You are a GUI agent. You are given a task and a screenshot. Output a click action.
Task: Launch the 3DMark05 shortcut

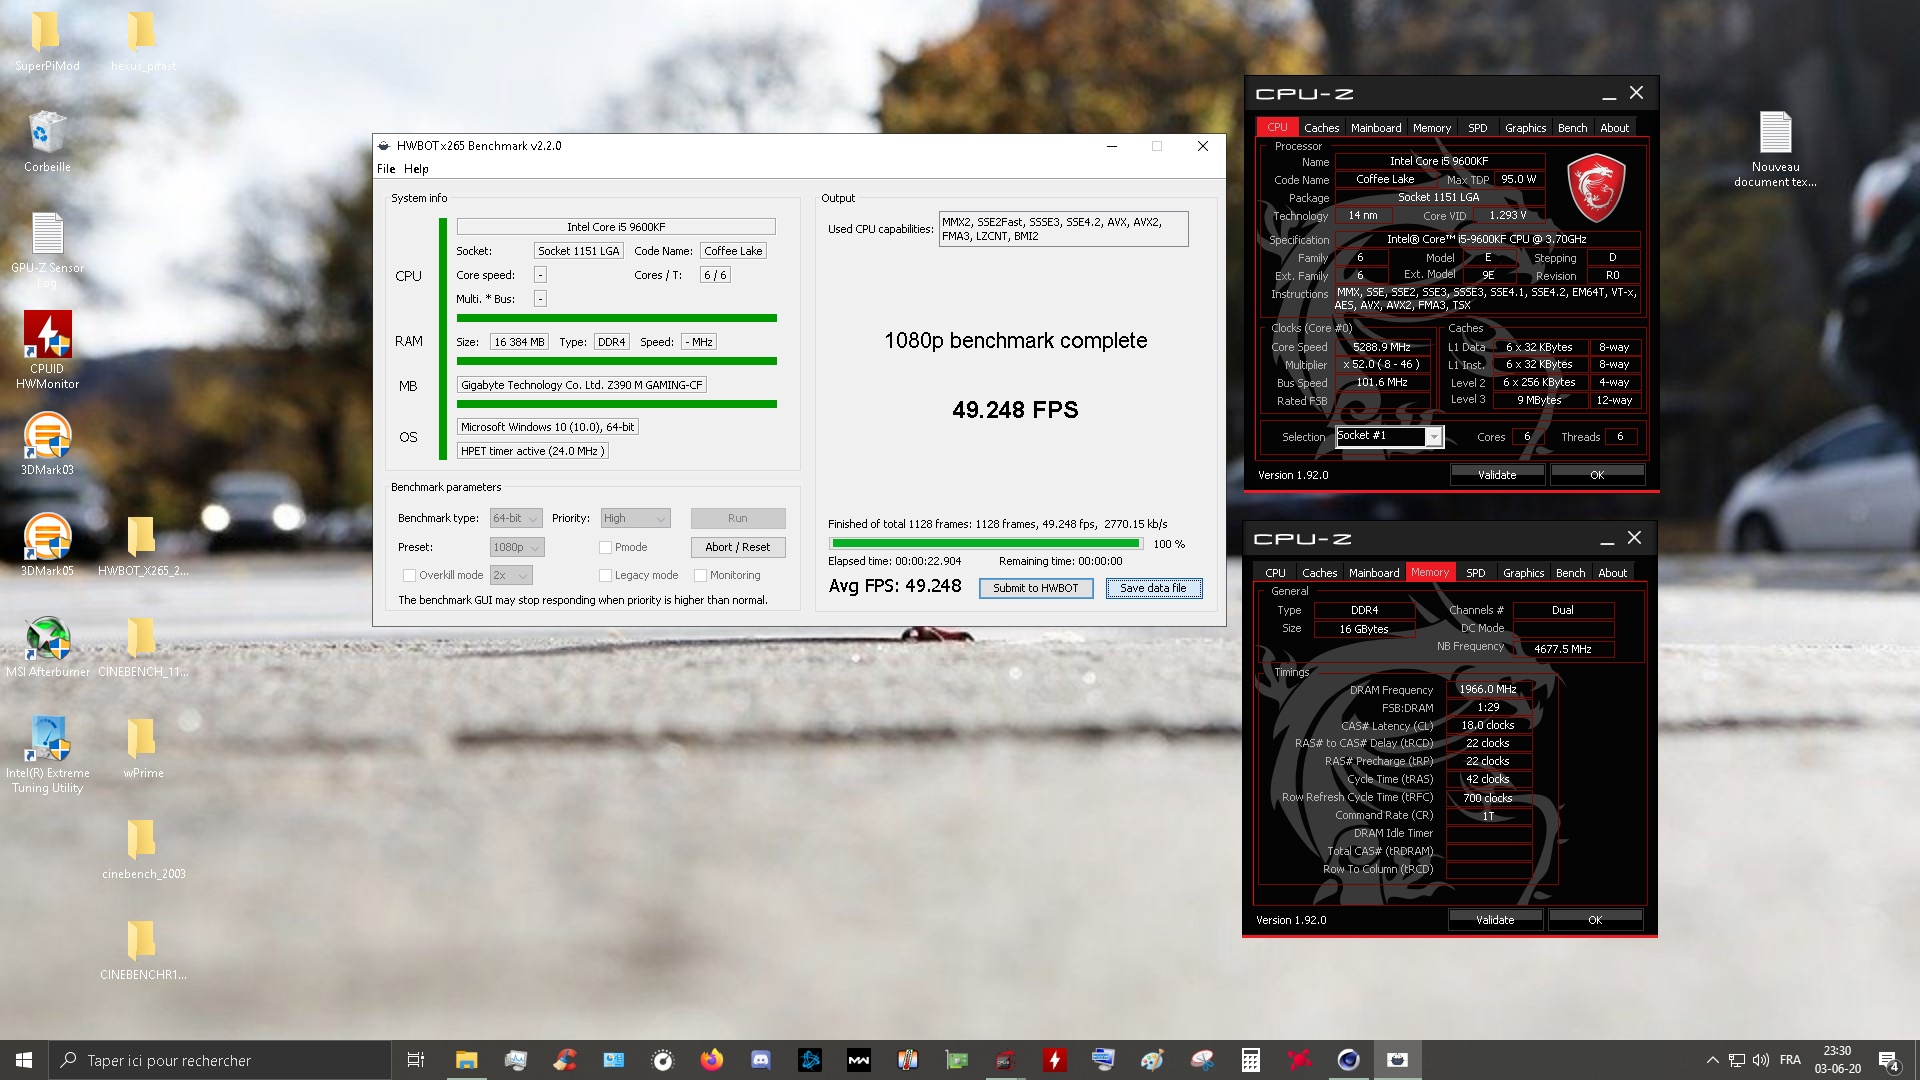(47, 545)
